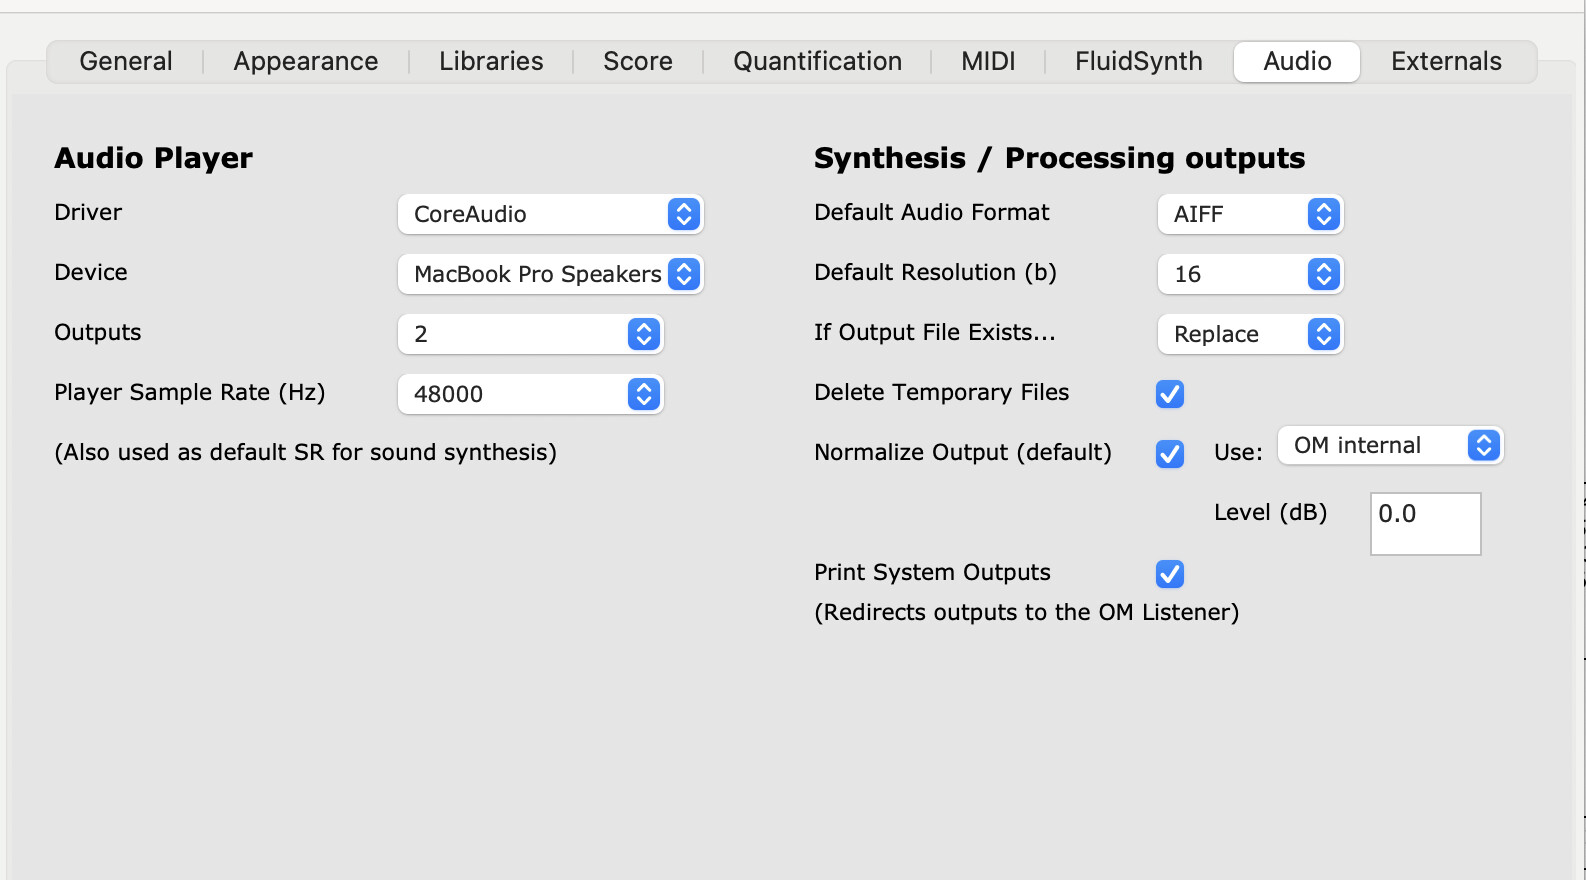Disable Print System Outputs checkbox
1586x880 pixels.
[1170, 574]
